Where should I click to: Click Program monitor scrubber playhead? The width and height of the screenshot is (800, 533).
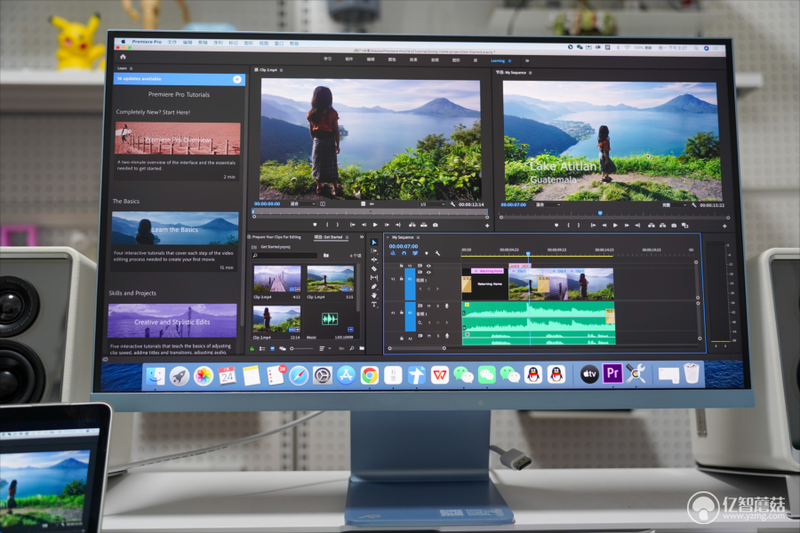600,213
